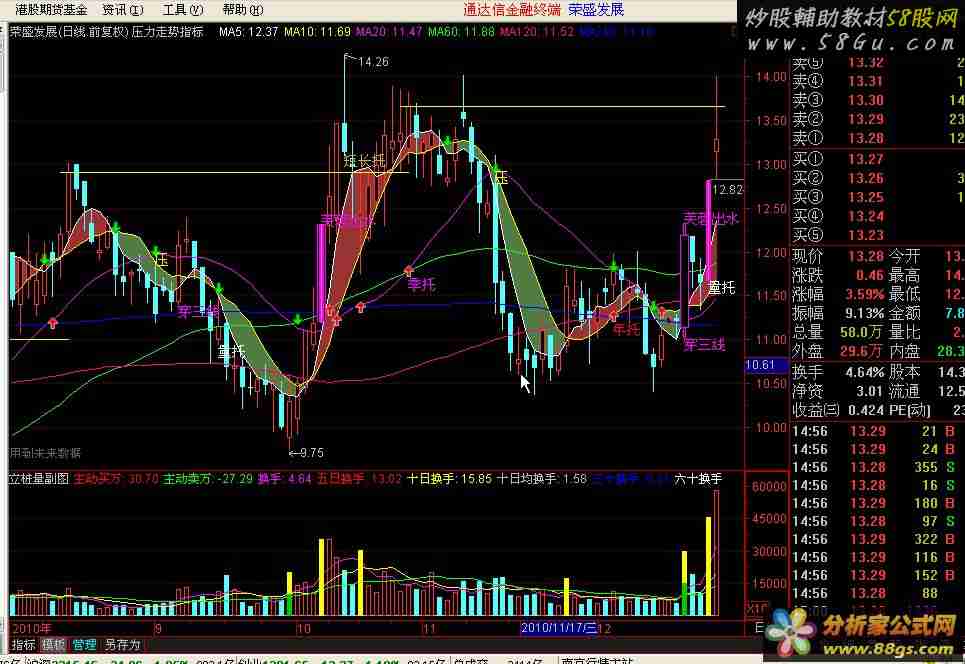The image size is (965, 664).
Task: Open the 帮助(H) menu
Action: pyautogui.click(x=242, y=10)
